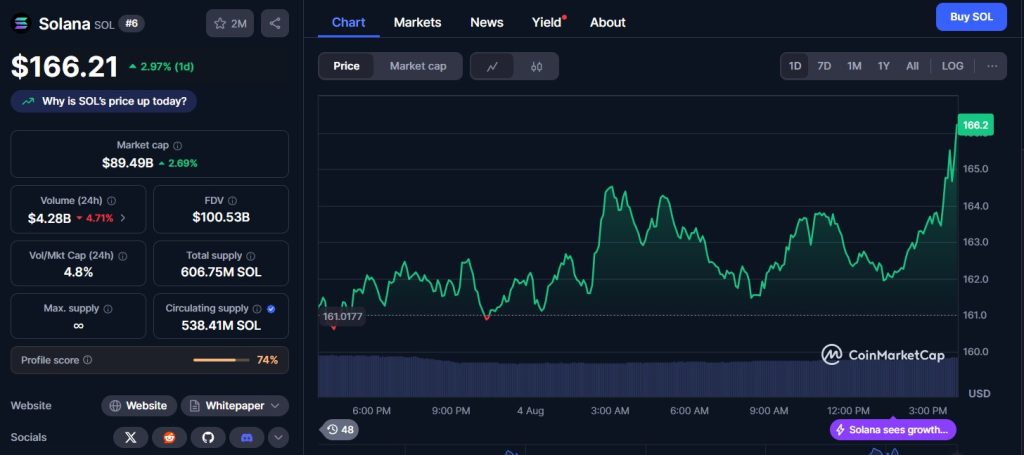Screen dimensions: 1024x455
Task: Toggle chart to Market cap view
Action: [418, 66]
